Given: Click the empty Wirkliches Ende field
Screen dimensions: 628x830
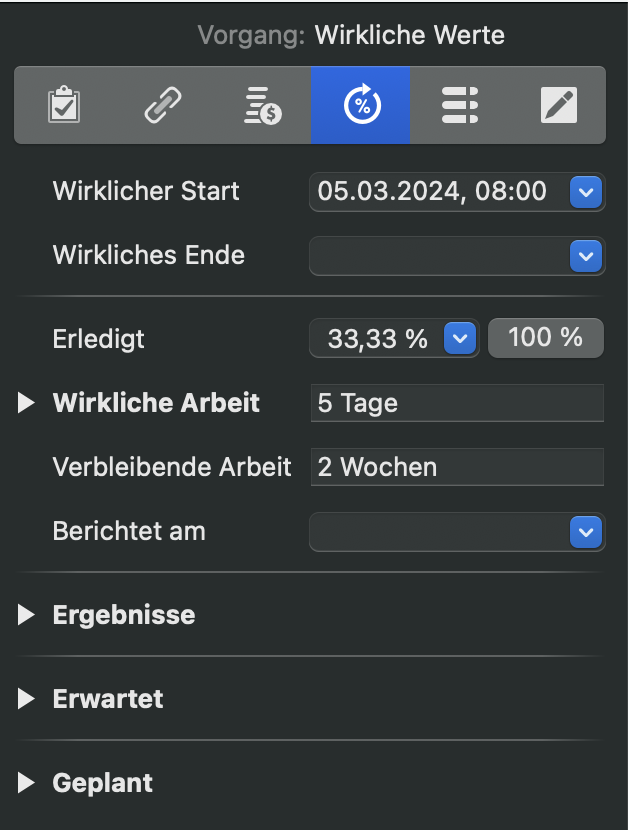Looking at the screenshot, I should [x=440, y=256].
